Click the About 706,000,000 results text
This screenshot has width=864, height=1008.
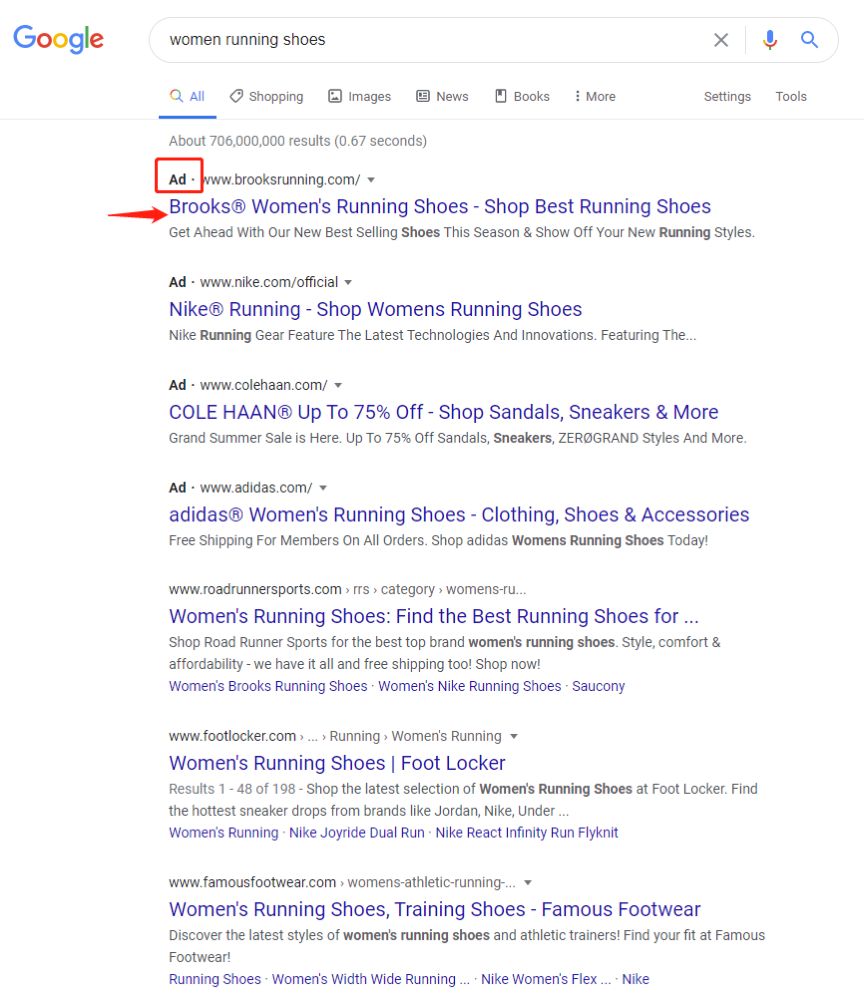tap(298, 141)
